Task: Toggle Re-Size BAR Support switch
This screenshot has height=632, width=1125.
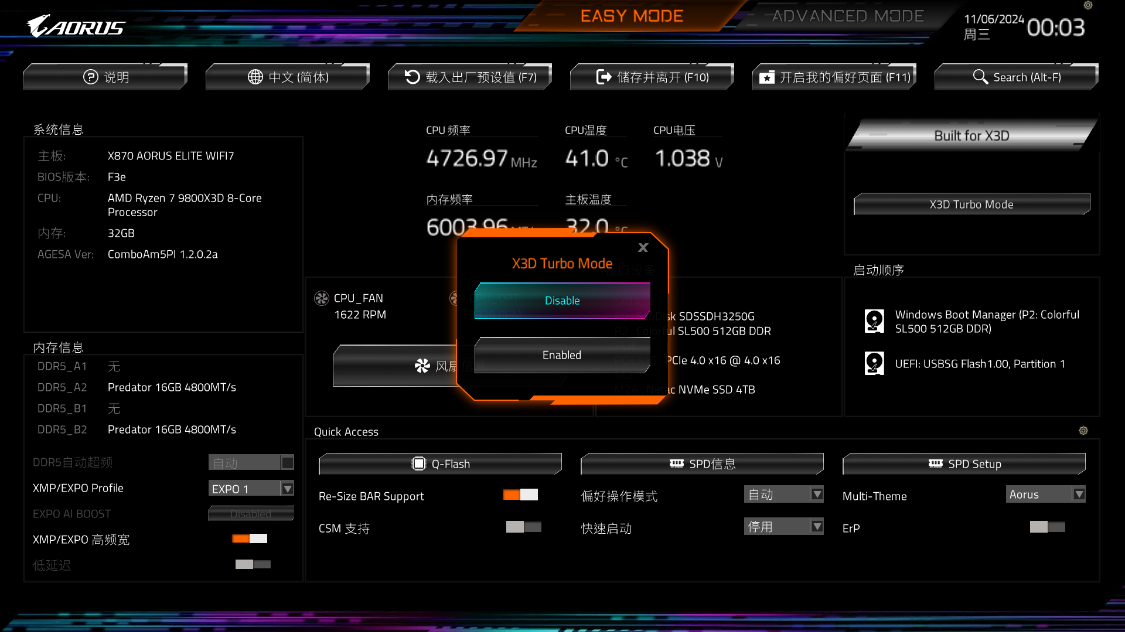Action: click(520, 495)
